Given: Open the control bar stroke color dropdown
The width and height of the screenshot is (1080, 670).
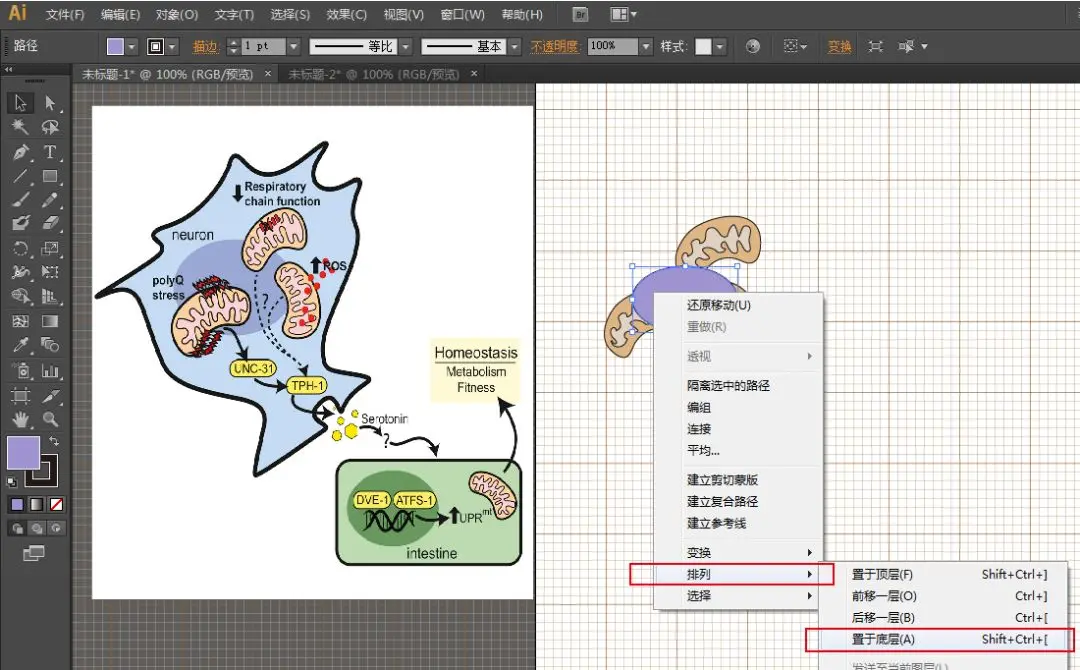Looking at the screenshot, I should 172,46.
